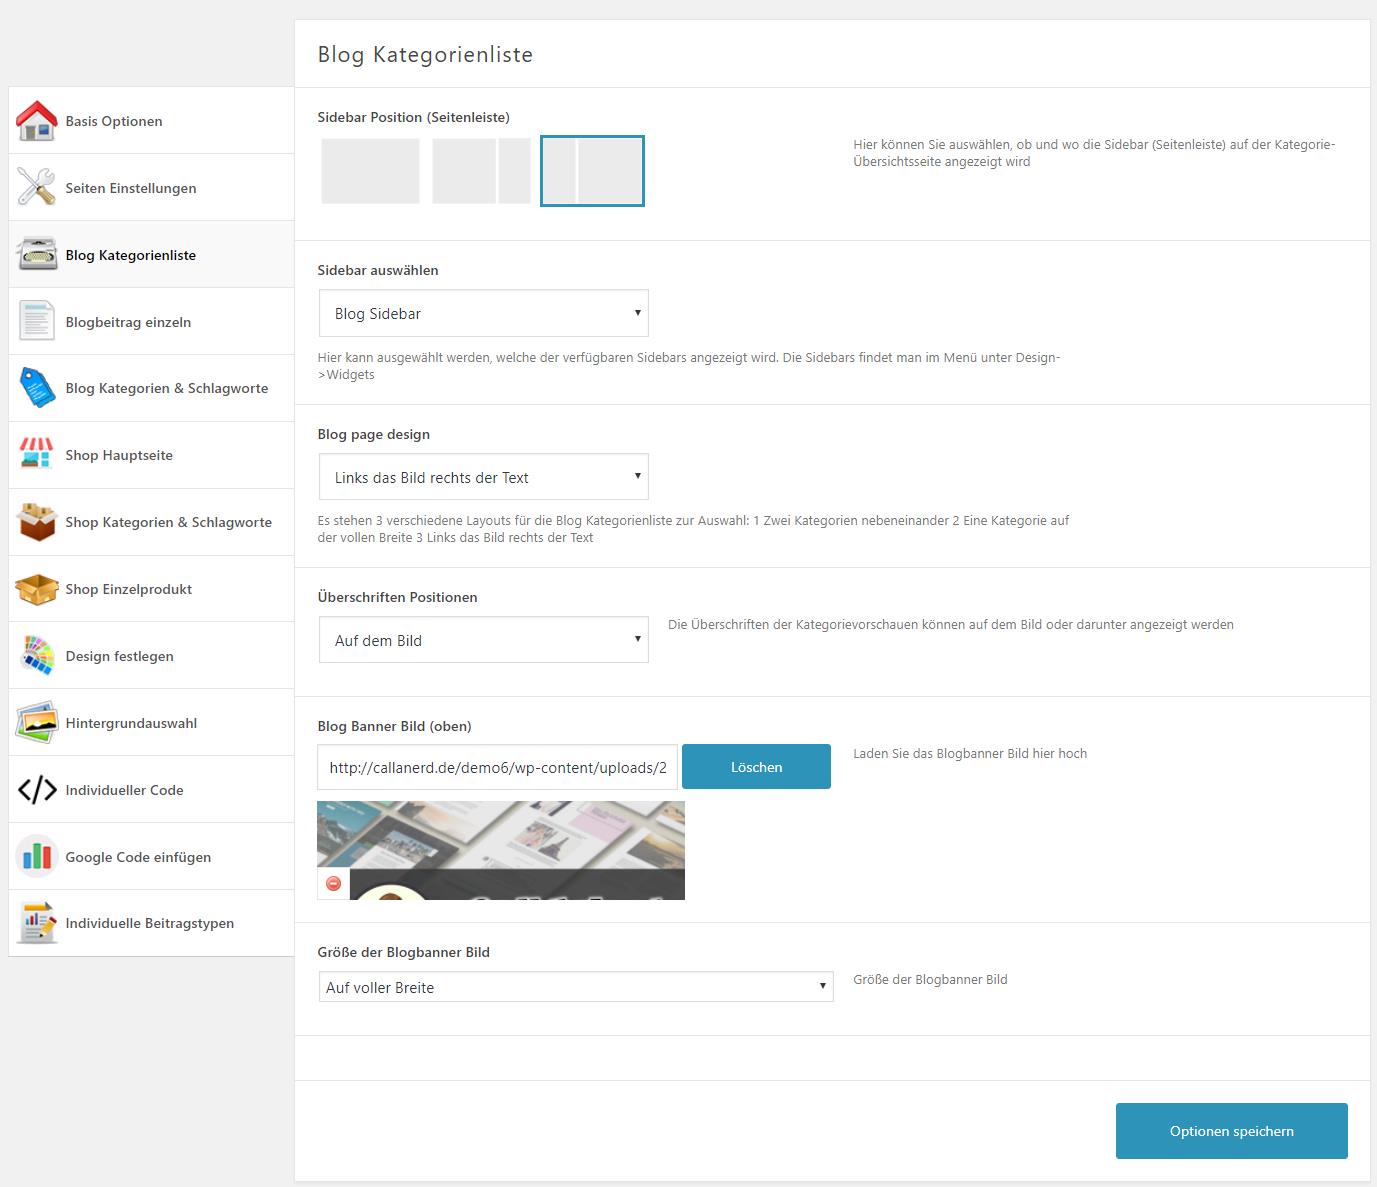Click the wrench icon for Seiten Einstellungen
1377x1187 pixels.
pos(37,188)
